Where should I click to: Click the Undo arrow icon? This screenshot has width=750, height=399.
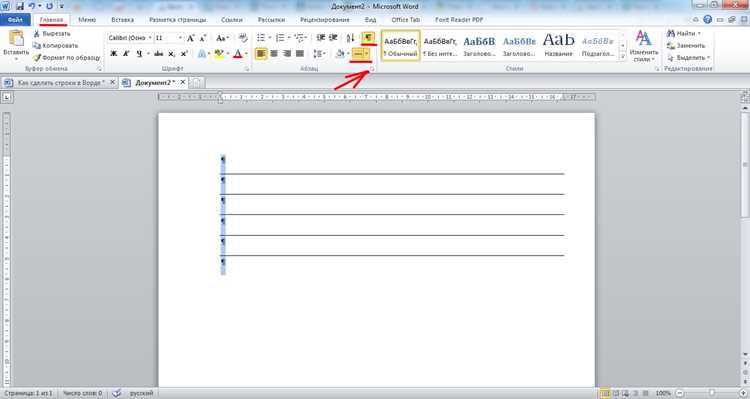tap(32, 6)
